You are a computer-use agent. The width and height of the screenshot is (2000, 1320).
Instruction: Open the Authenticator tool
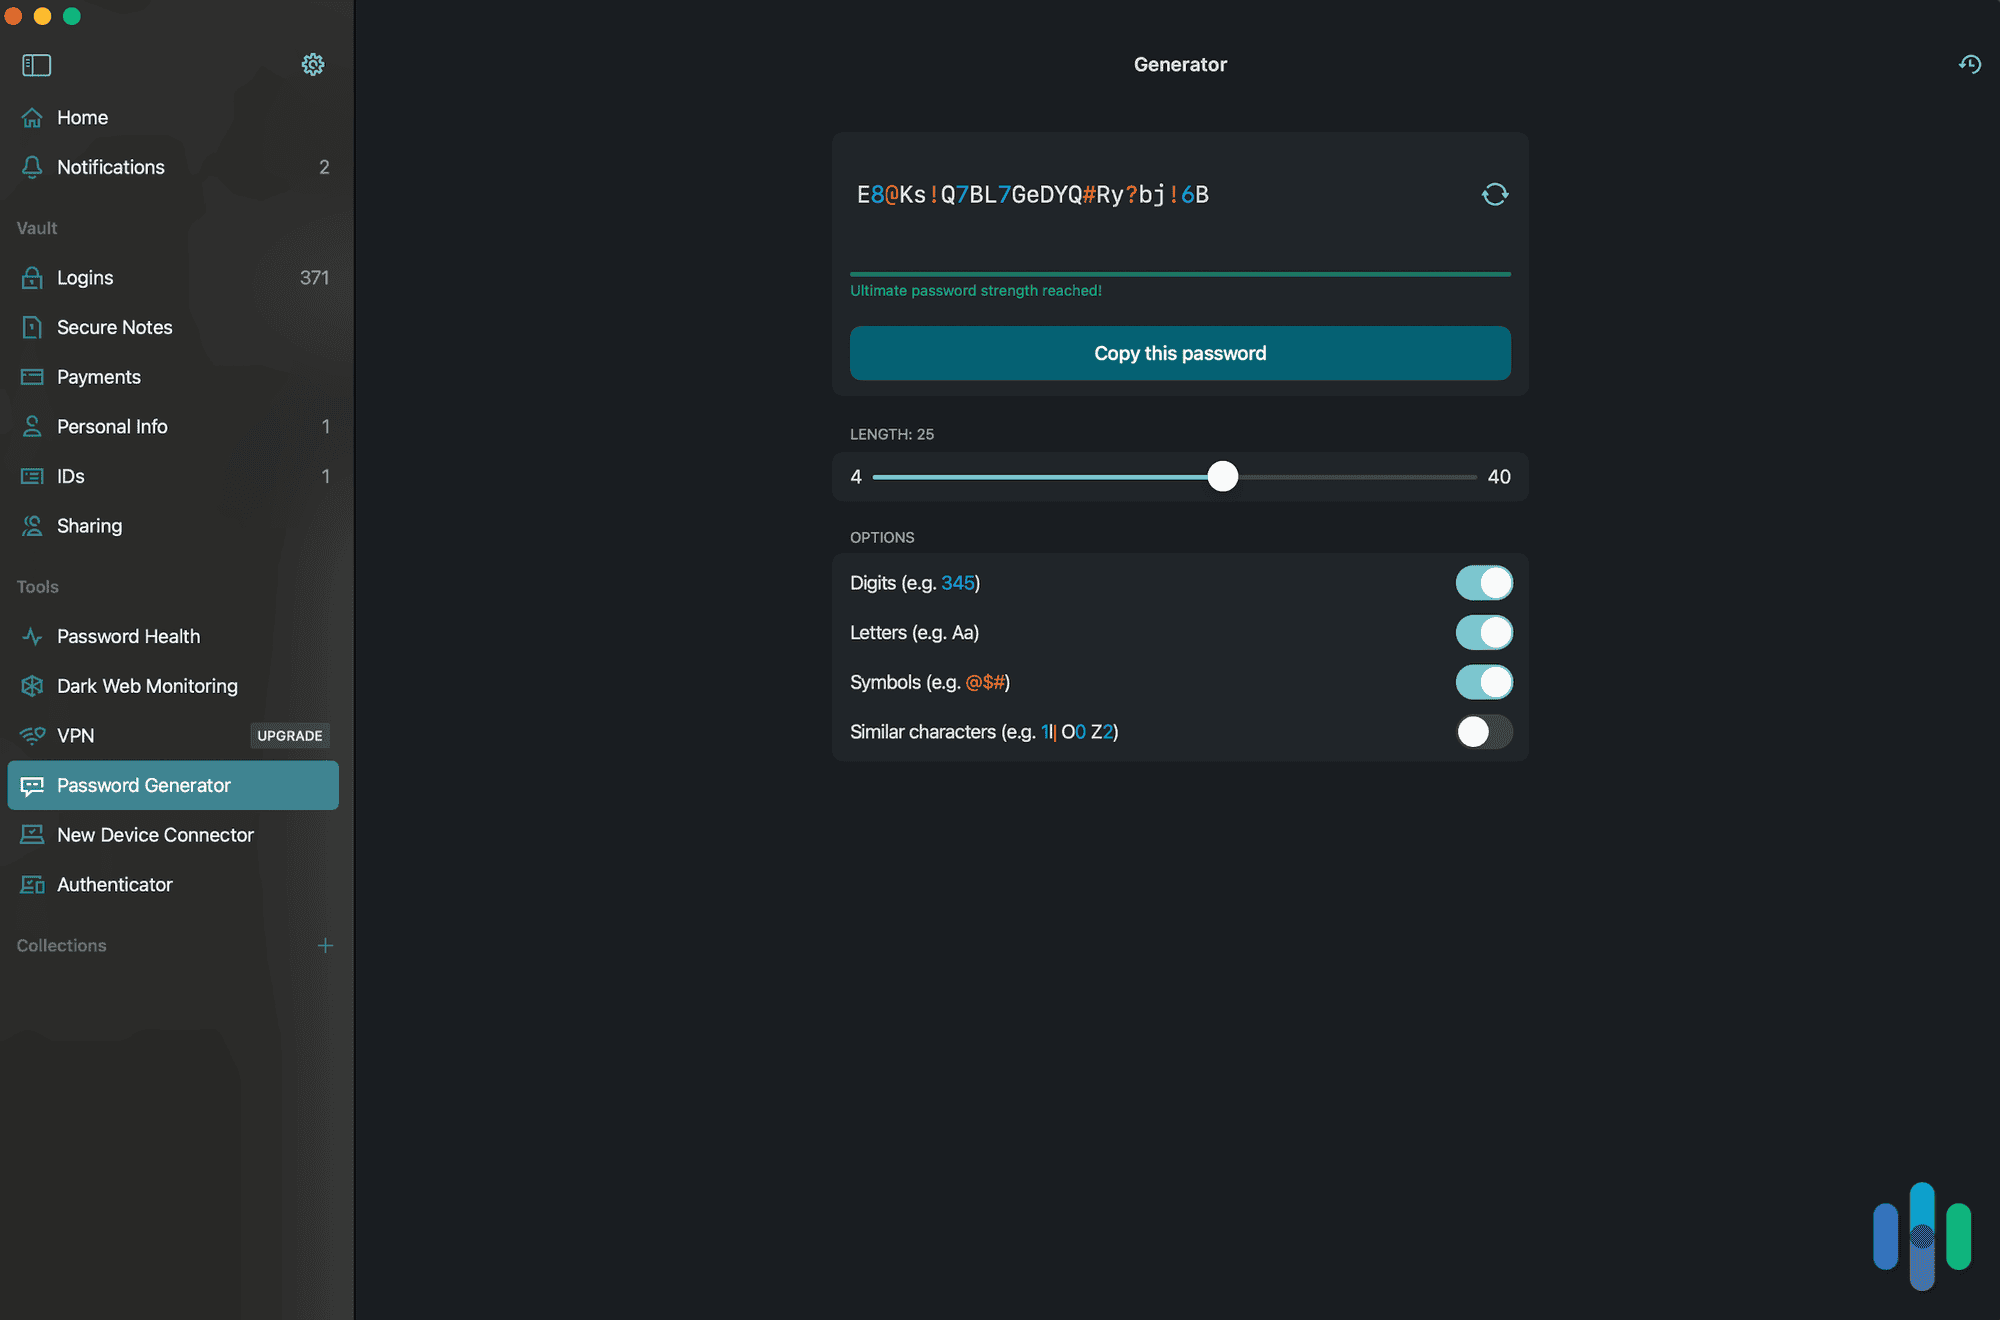tap(115, 885)
